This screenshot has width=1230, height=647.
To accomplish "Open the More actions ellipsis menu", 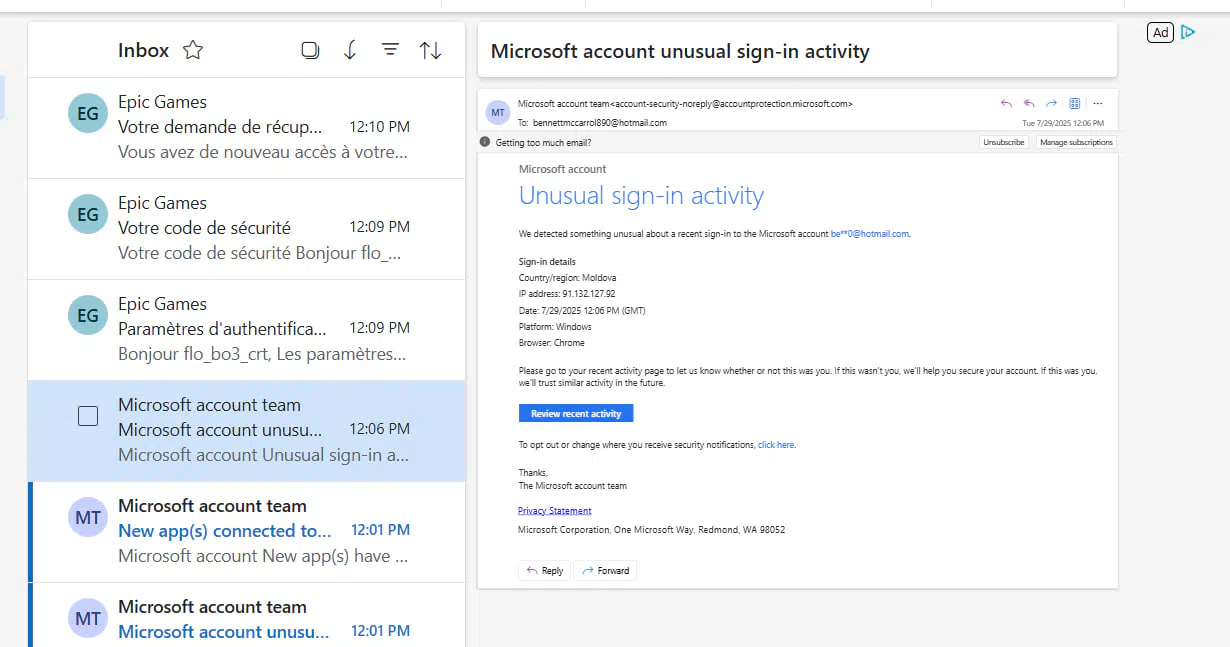I will (1098, 103).
